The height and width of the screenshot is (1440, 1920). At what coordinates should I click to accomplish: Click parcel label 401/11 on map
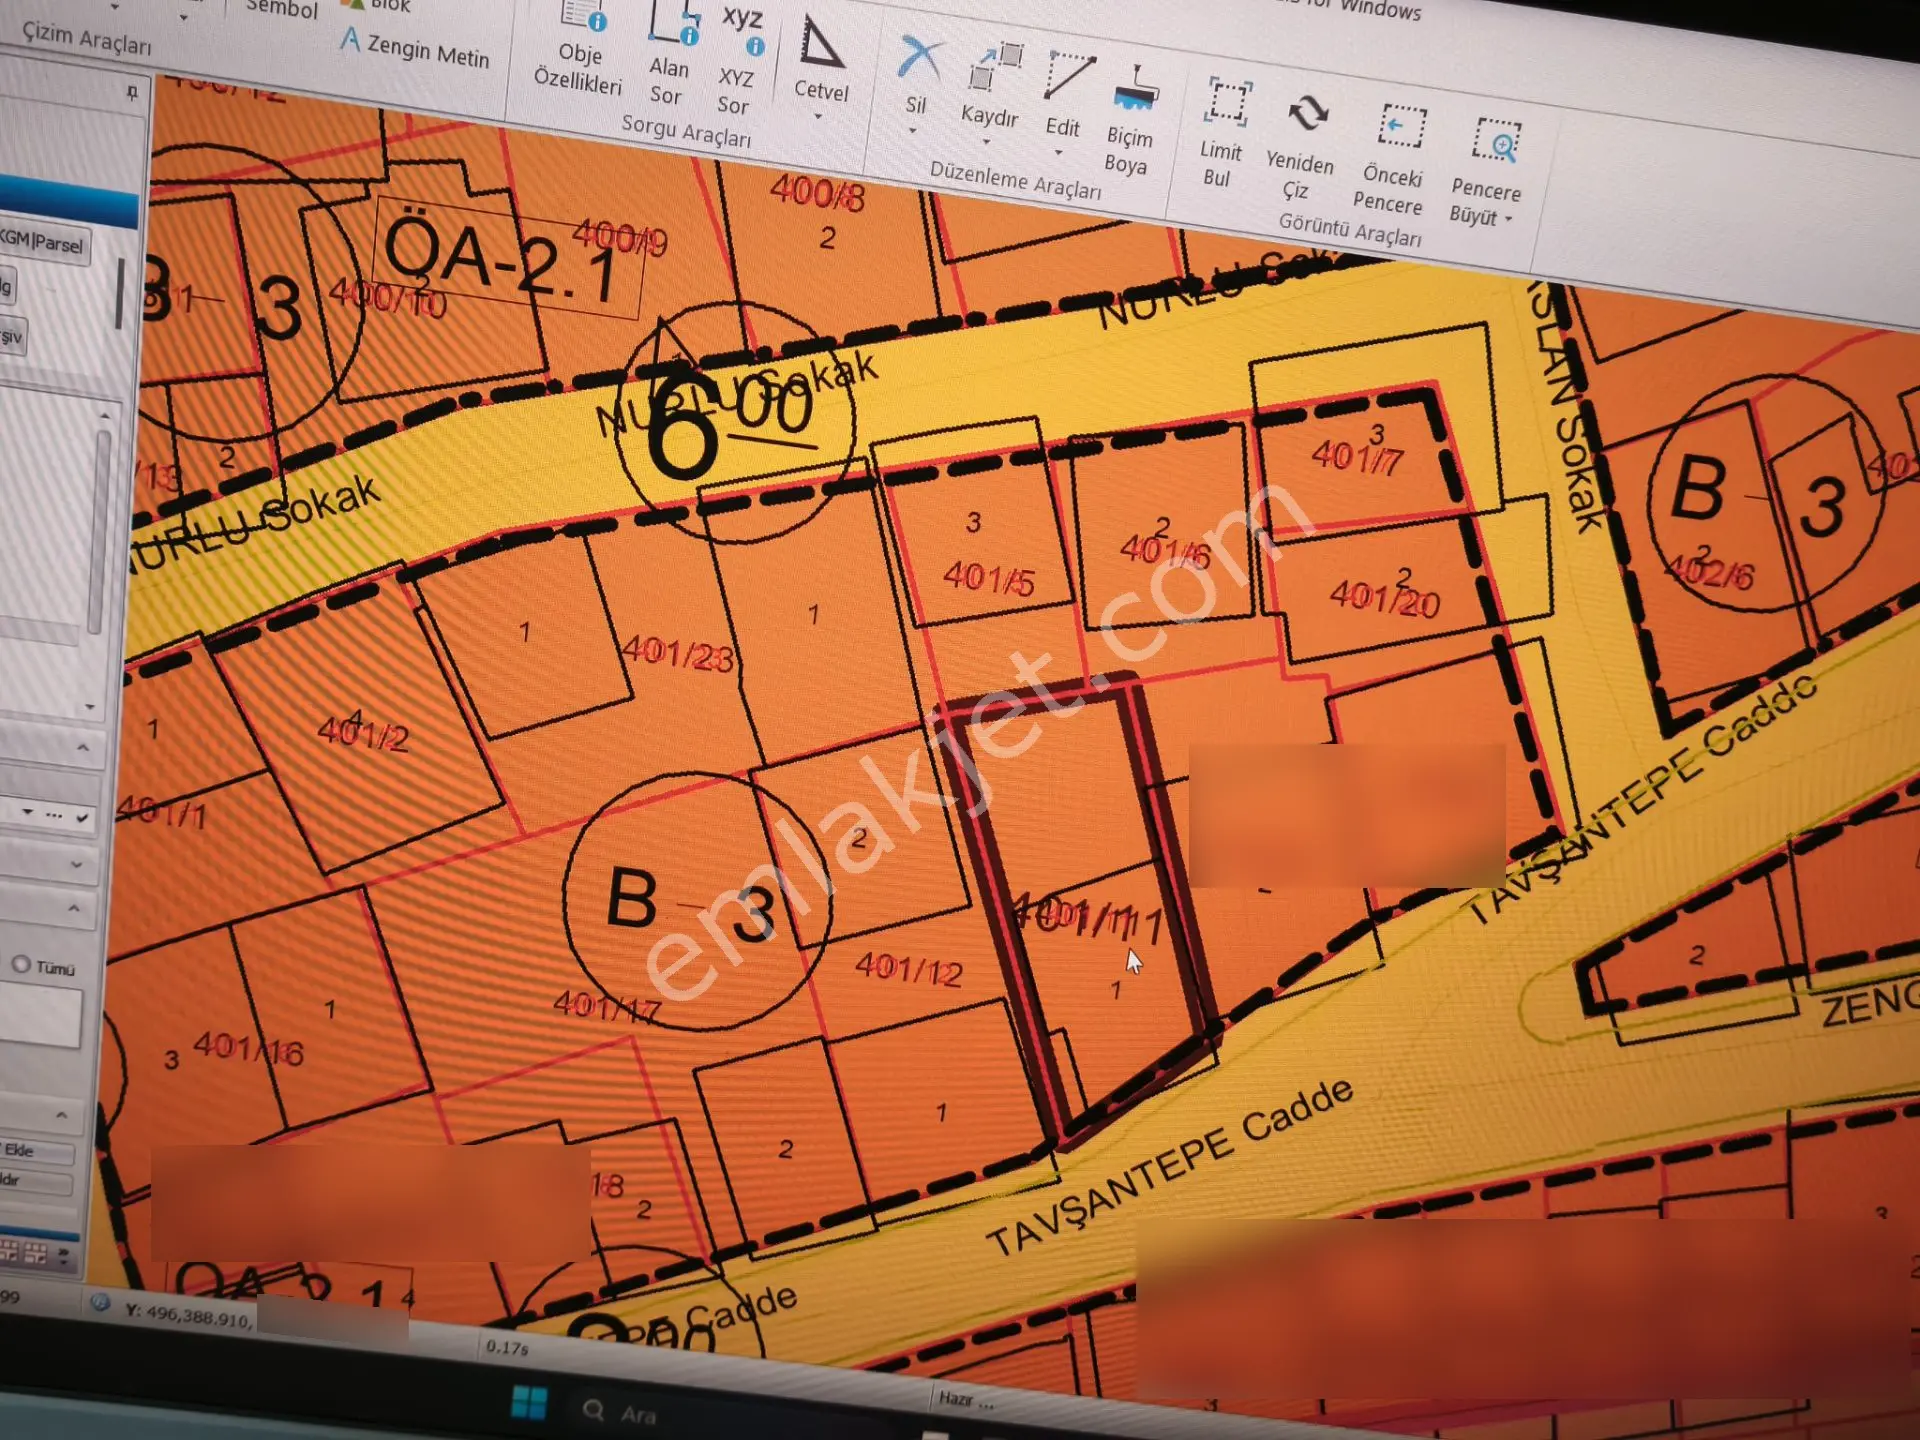pyautogui.click(x=1087, y=918)
